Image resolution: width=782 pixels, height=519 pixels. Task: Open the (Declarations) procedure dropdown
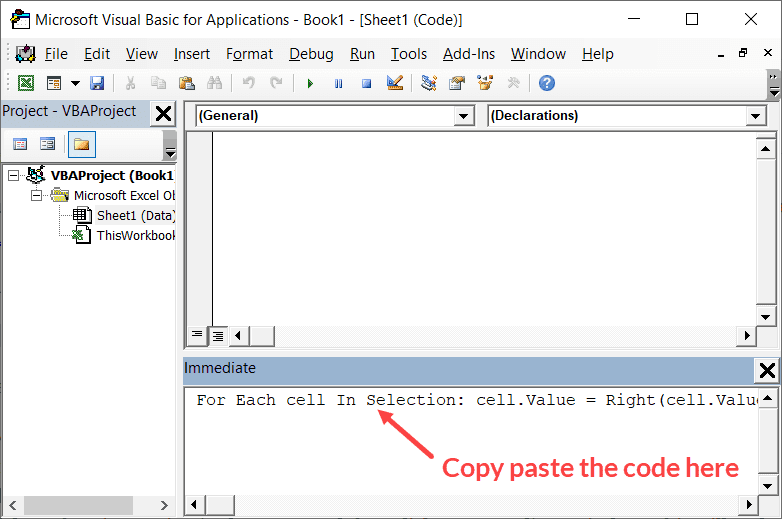pos(755,116)
